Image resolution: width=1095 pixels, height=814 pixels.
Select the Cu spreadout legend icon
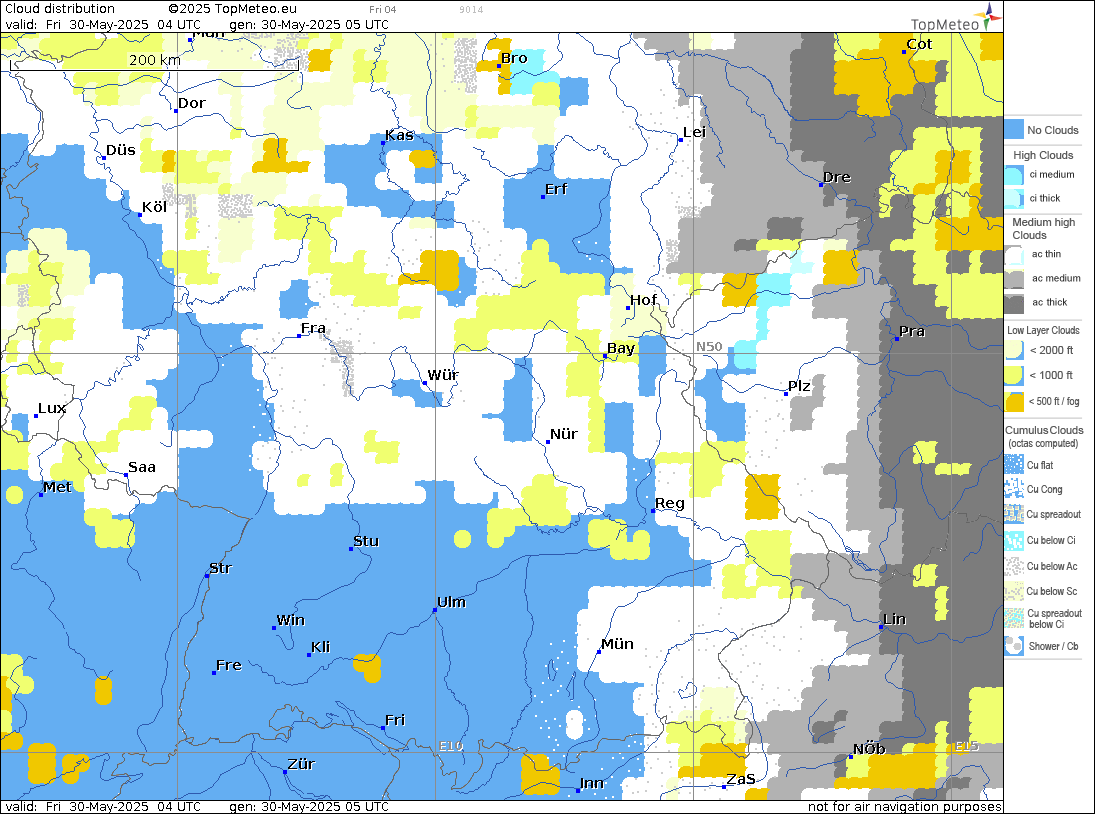pyautogui.click(x=1014, y=515)
